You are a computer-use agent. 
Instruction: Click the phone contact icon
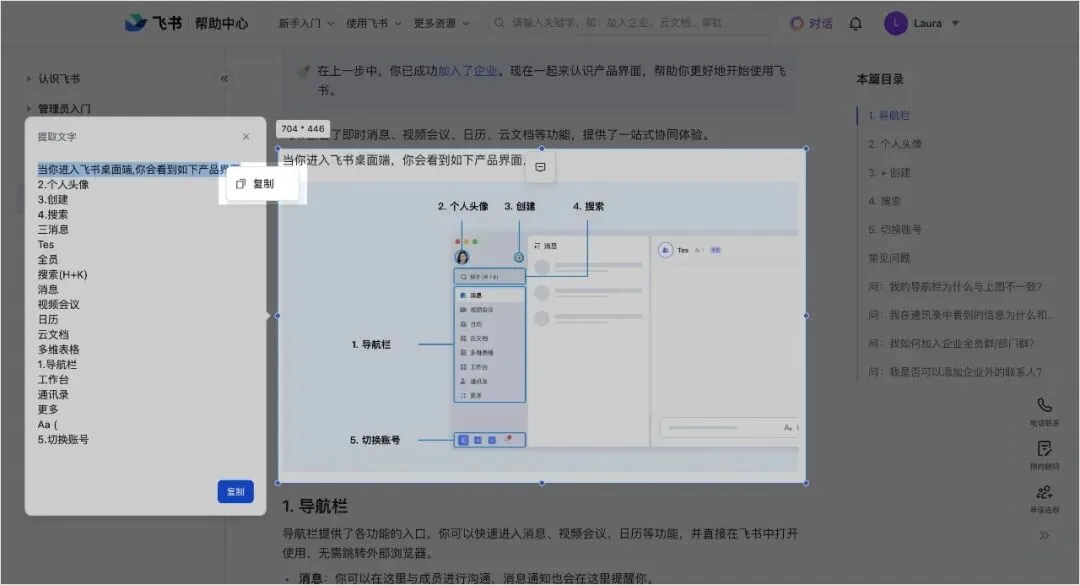(1044, 405)
